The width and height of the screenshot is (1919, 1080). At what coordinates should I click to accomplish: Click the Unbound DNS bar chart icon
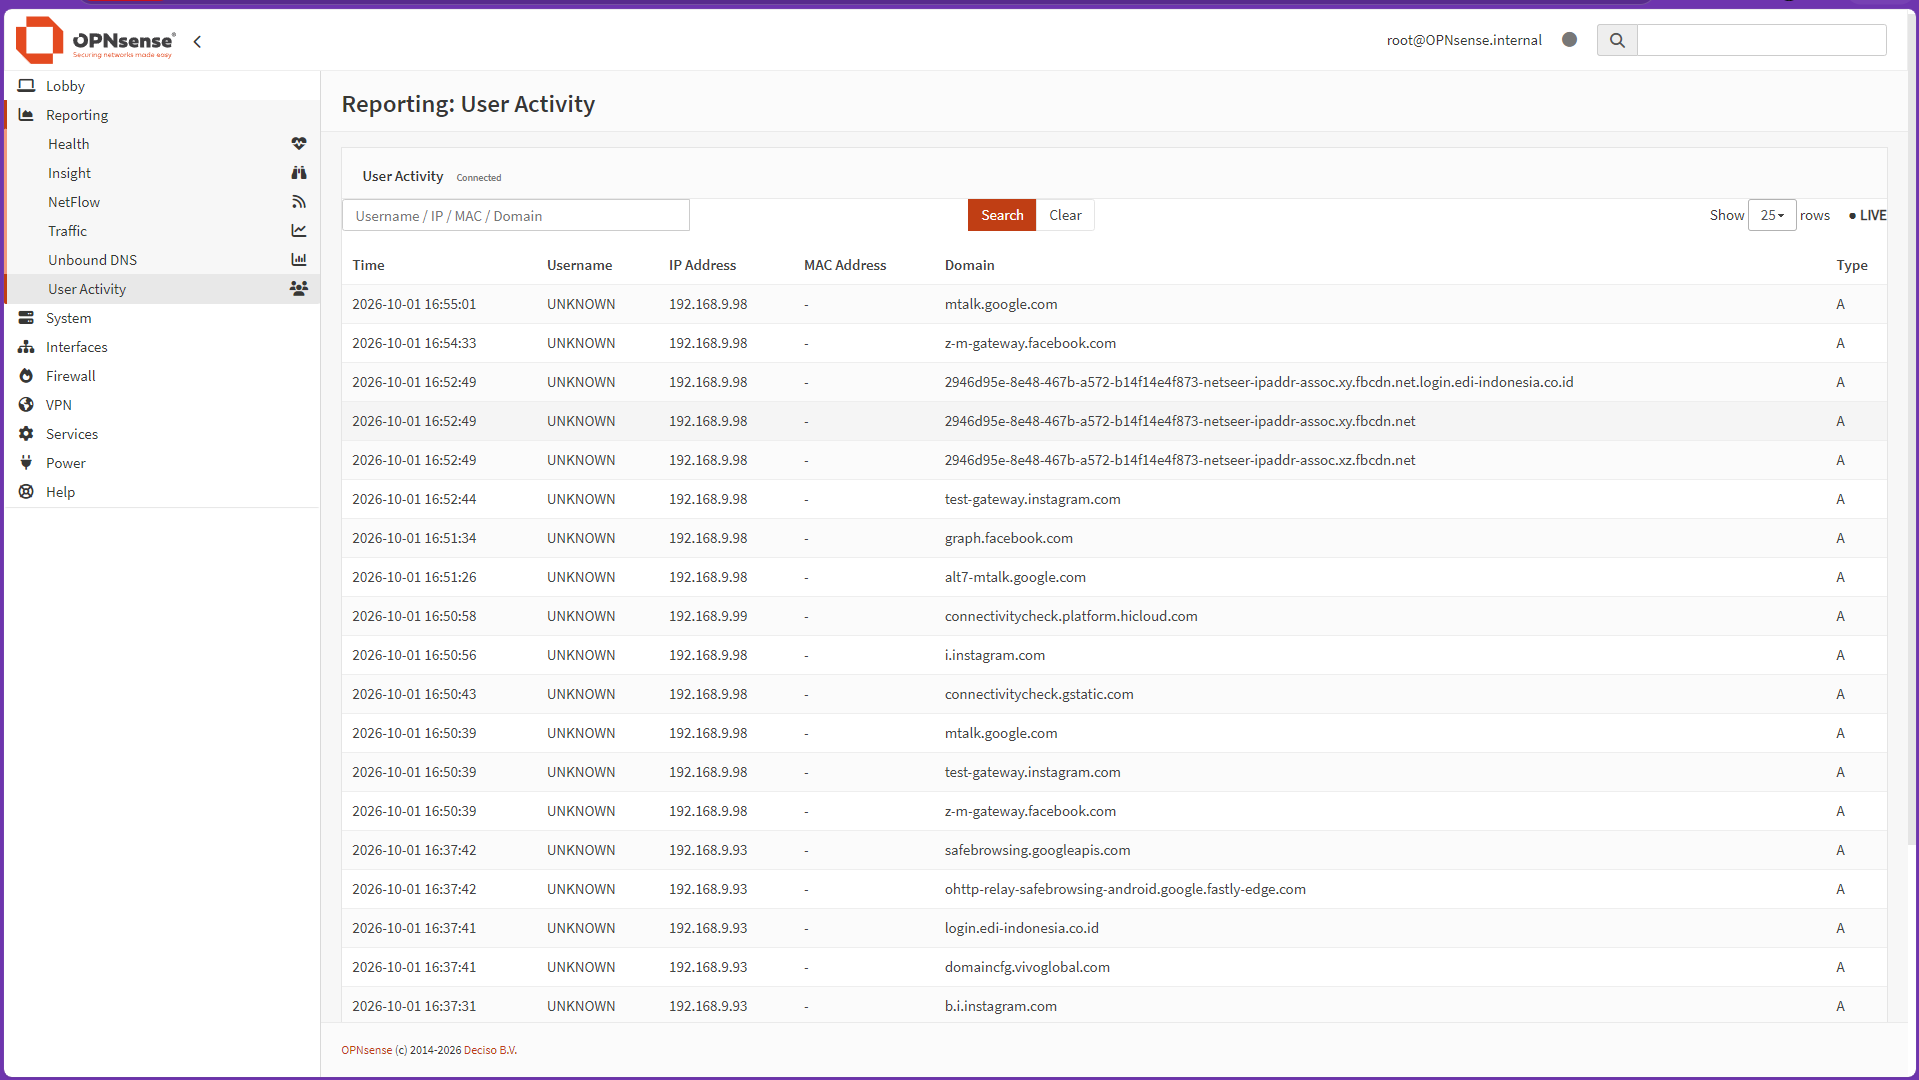tap(299, 260)
